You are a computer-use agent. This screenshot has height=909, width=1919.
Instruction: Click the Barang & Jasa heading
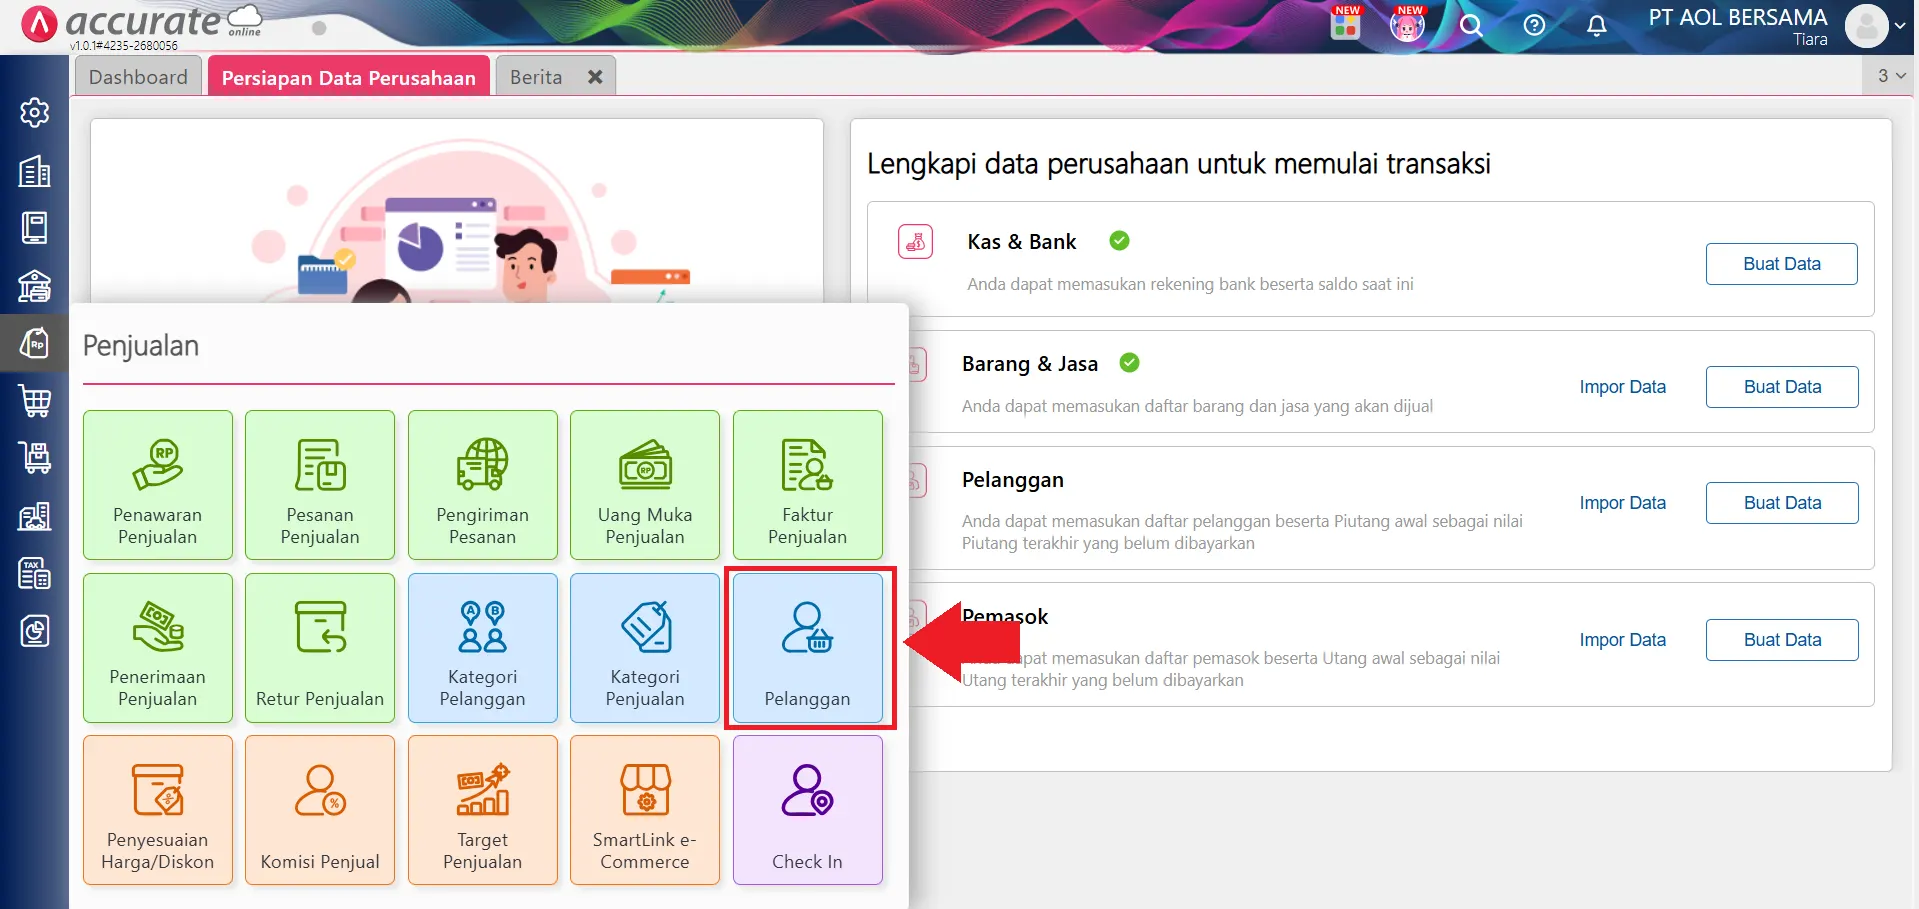pos(1029,364)
